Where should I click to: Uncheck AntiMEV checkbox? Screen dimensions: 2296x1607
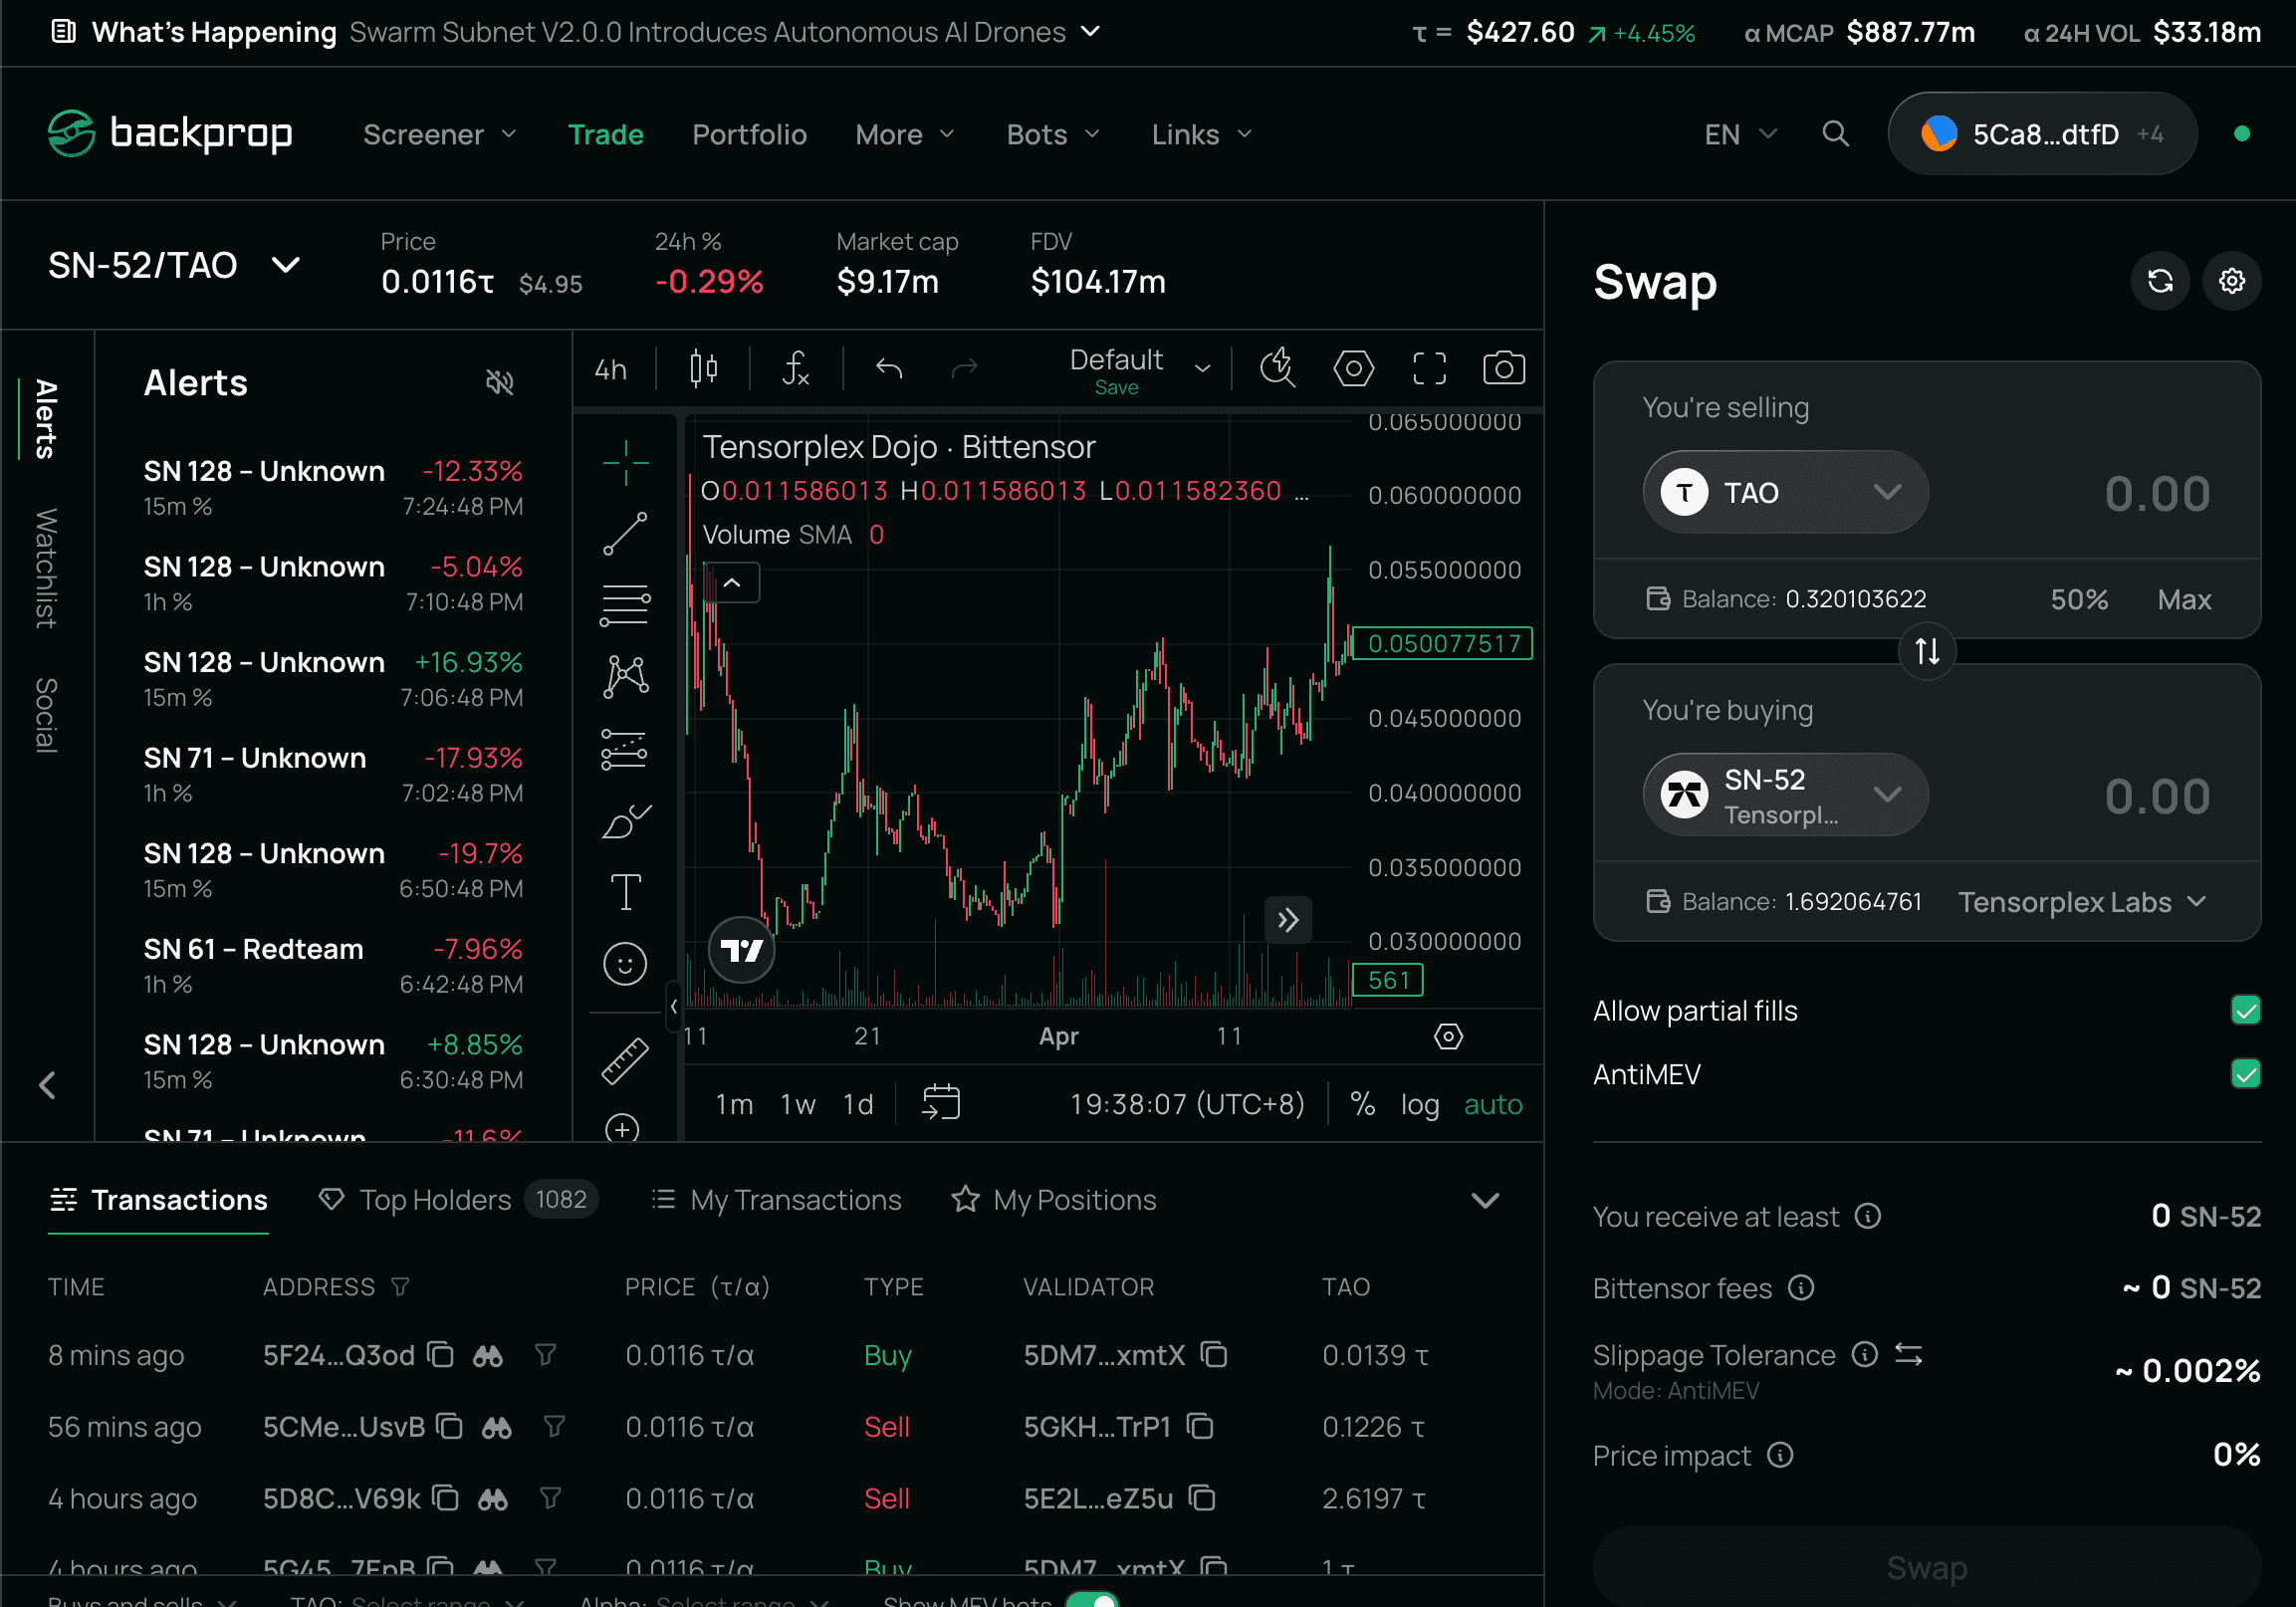2246,1074
